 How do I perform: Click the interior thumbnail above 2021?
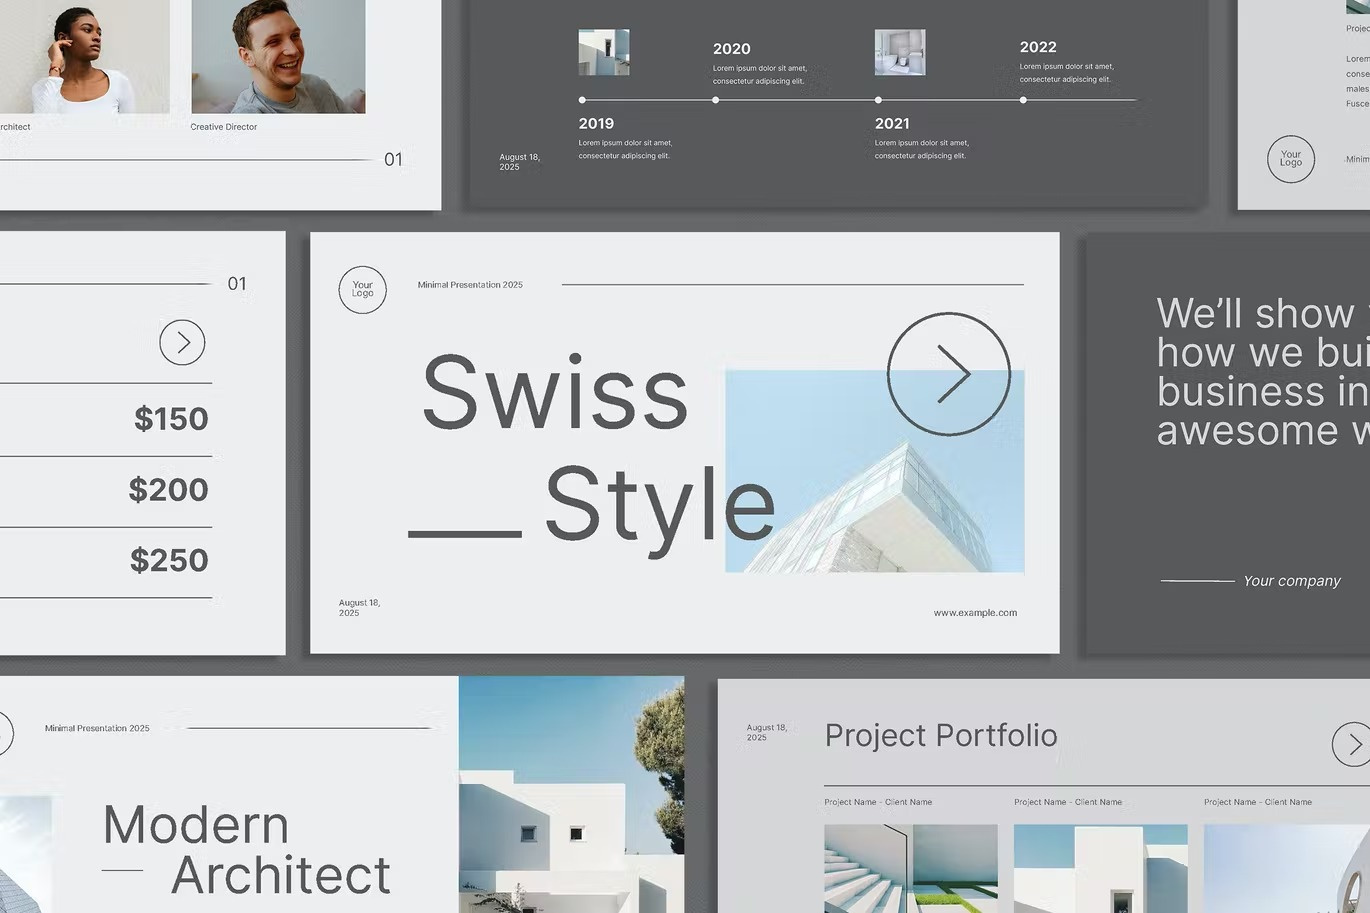900,52
